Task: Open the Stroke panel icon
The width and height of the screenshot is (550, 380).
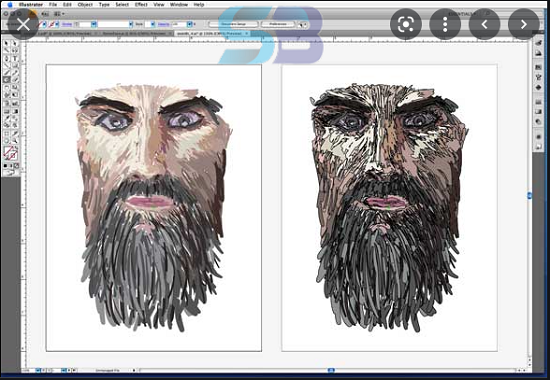Action: [538, 102]
